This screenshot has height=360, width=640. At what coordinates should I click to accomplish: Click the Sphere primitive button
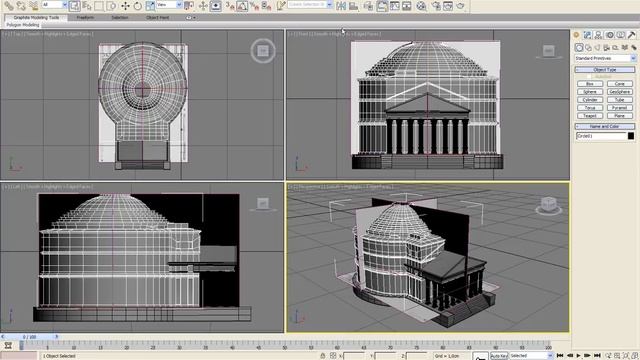pos(590,92)
